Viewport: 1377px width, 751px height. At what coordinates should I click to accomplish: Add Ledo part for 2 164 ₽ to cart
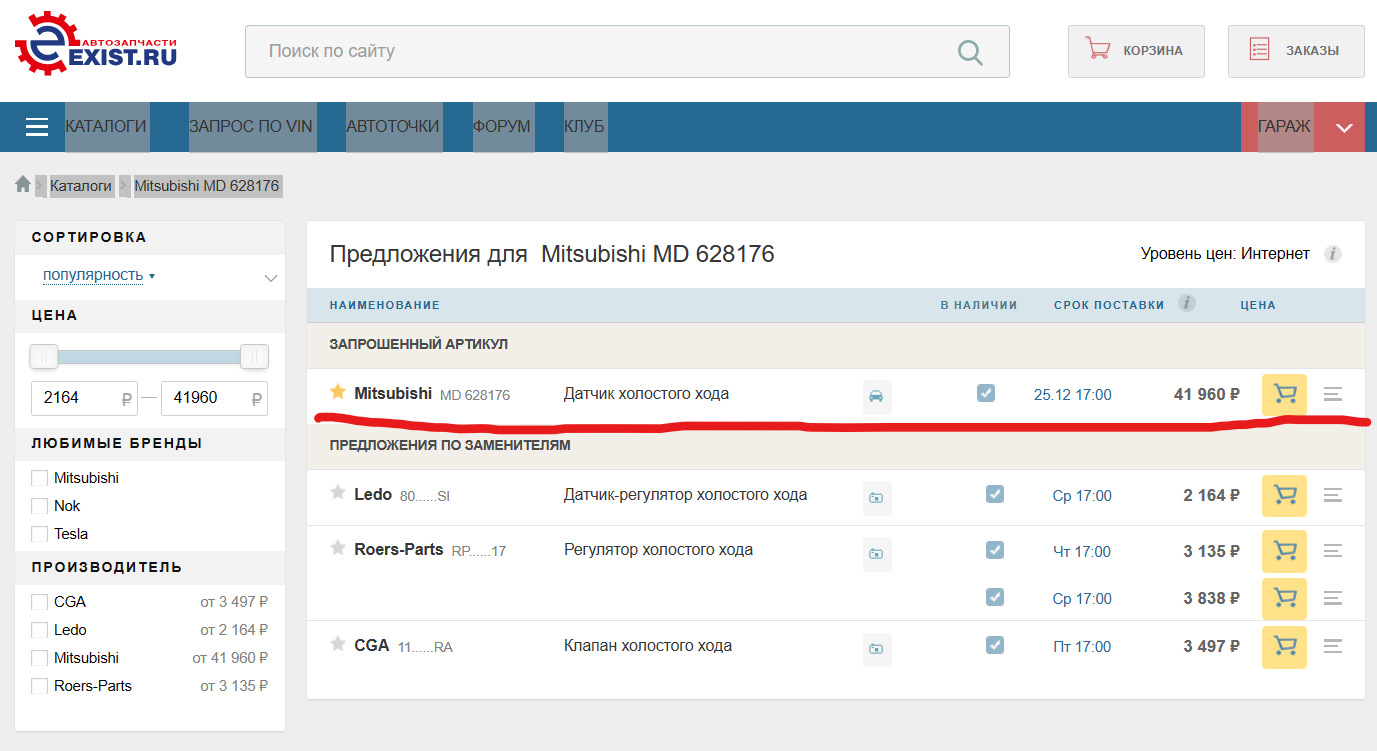(1285, 495)
